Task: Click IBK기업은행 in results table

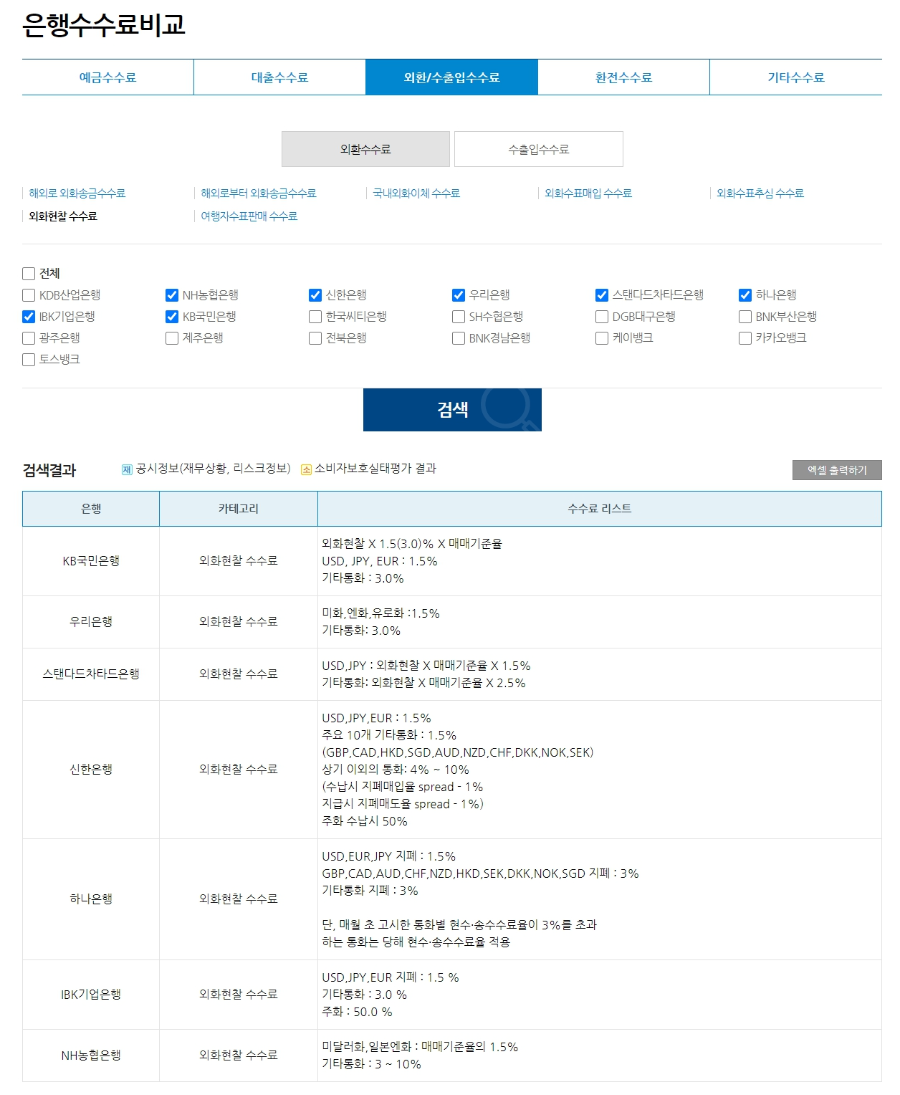Action: [x=91, y=994]
